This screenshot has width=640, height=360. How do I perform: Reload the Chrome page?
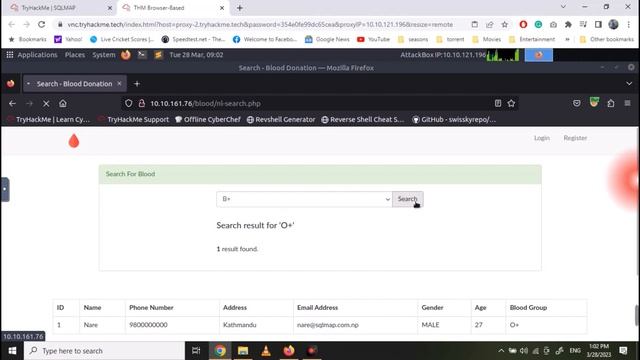[42, 24]
